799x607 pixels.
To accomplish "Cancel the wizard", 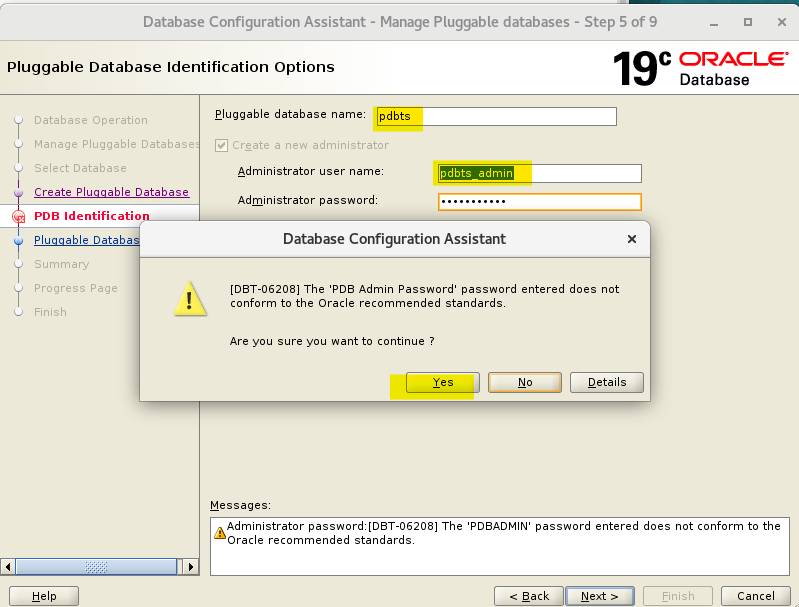I will click(x=756, y=596).
